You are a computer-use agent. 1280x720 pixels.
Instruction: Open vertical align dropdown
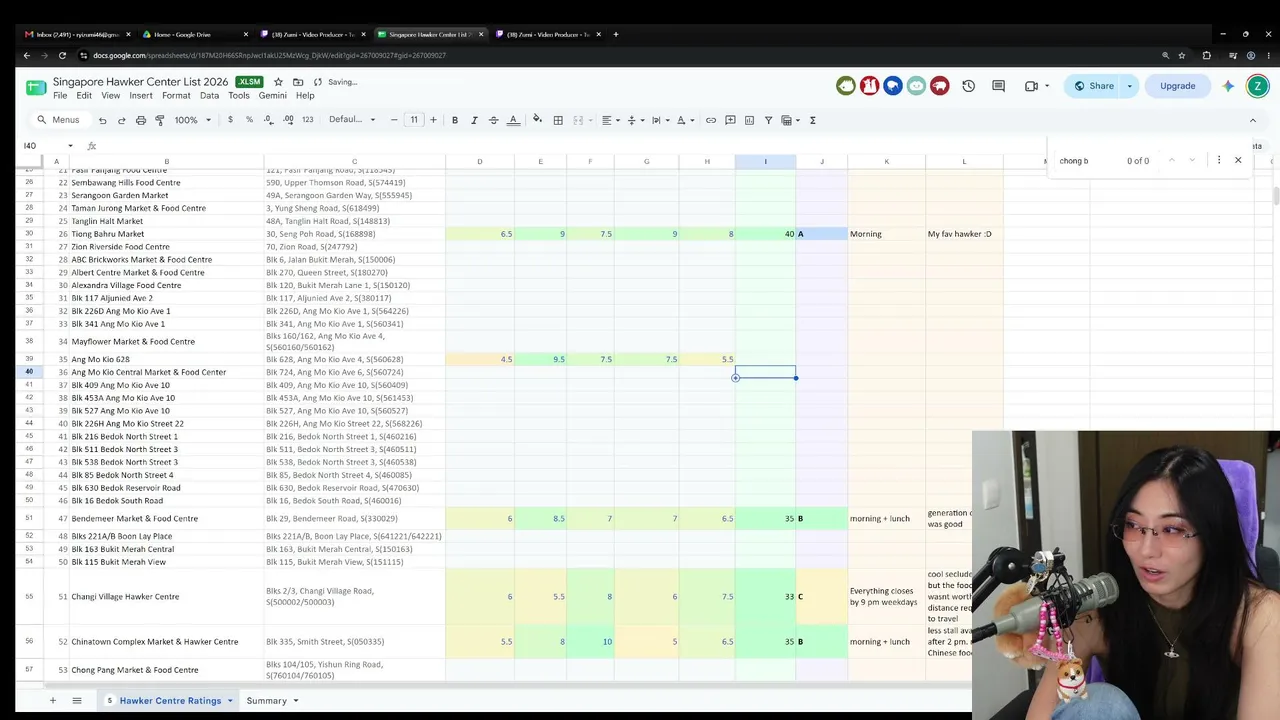click(x=634, y=120)
